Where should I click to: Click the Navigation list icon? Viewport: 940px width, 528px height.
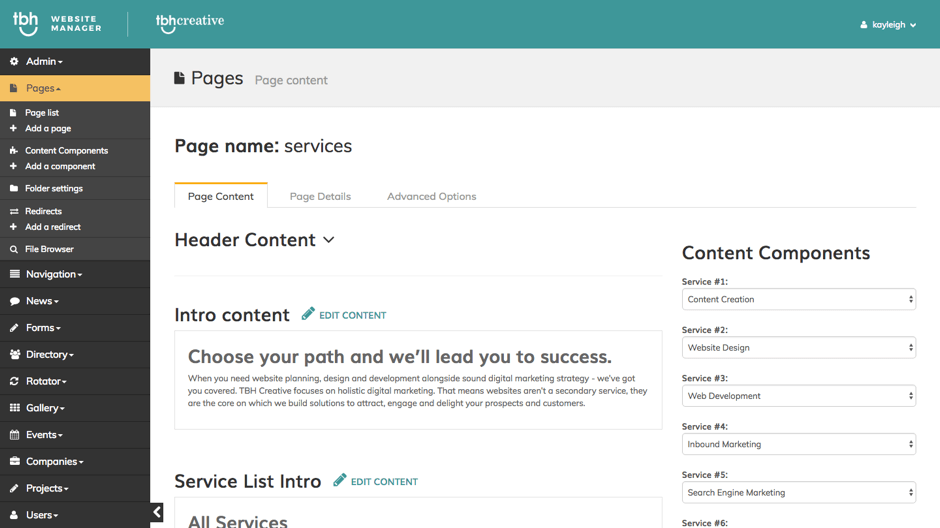[14, 274]
